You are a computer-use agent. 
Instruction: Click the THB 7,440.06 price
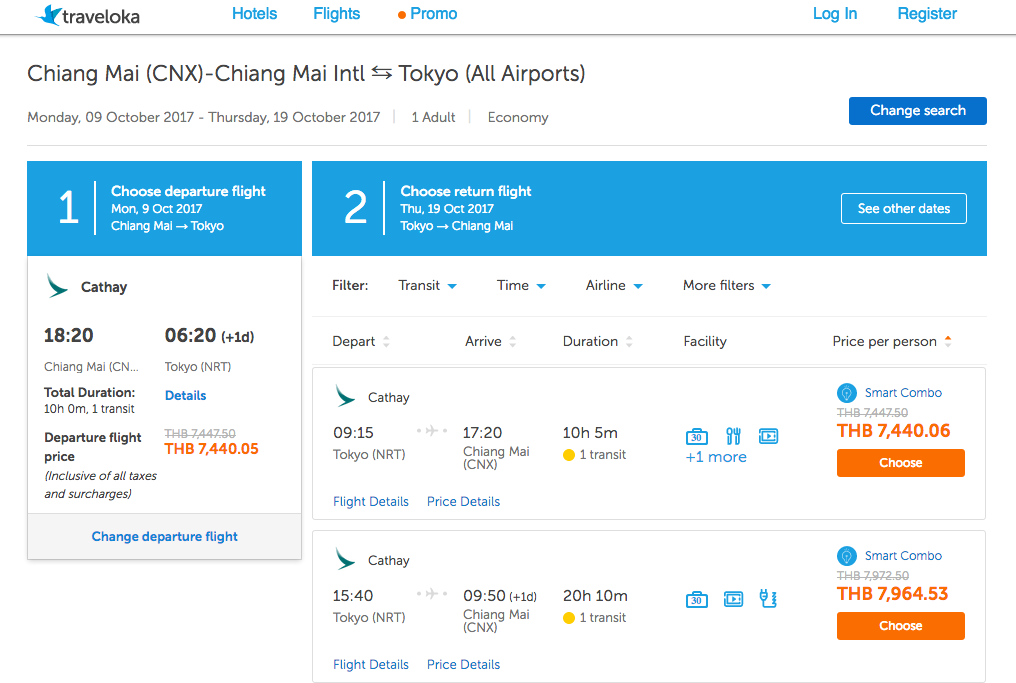pyautogui.click(x=894, y=431)
